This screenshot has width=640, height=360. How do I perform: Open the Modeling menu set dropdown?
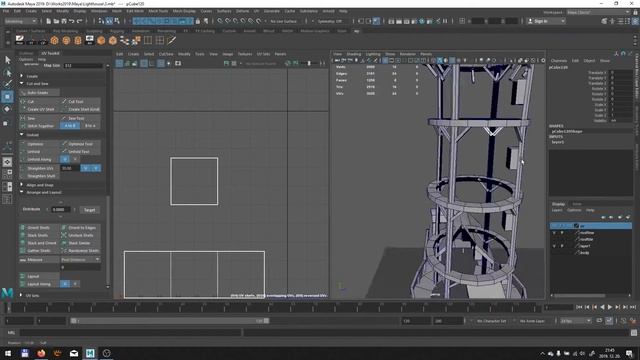[20, 21]
